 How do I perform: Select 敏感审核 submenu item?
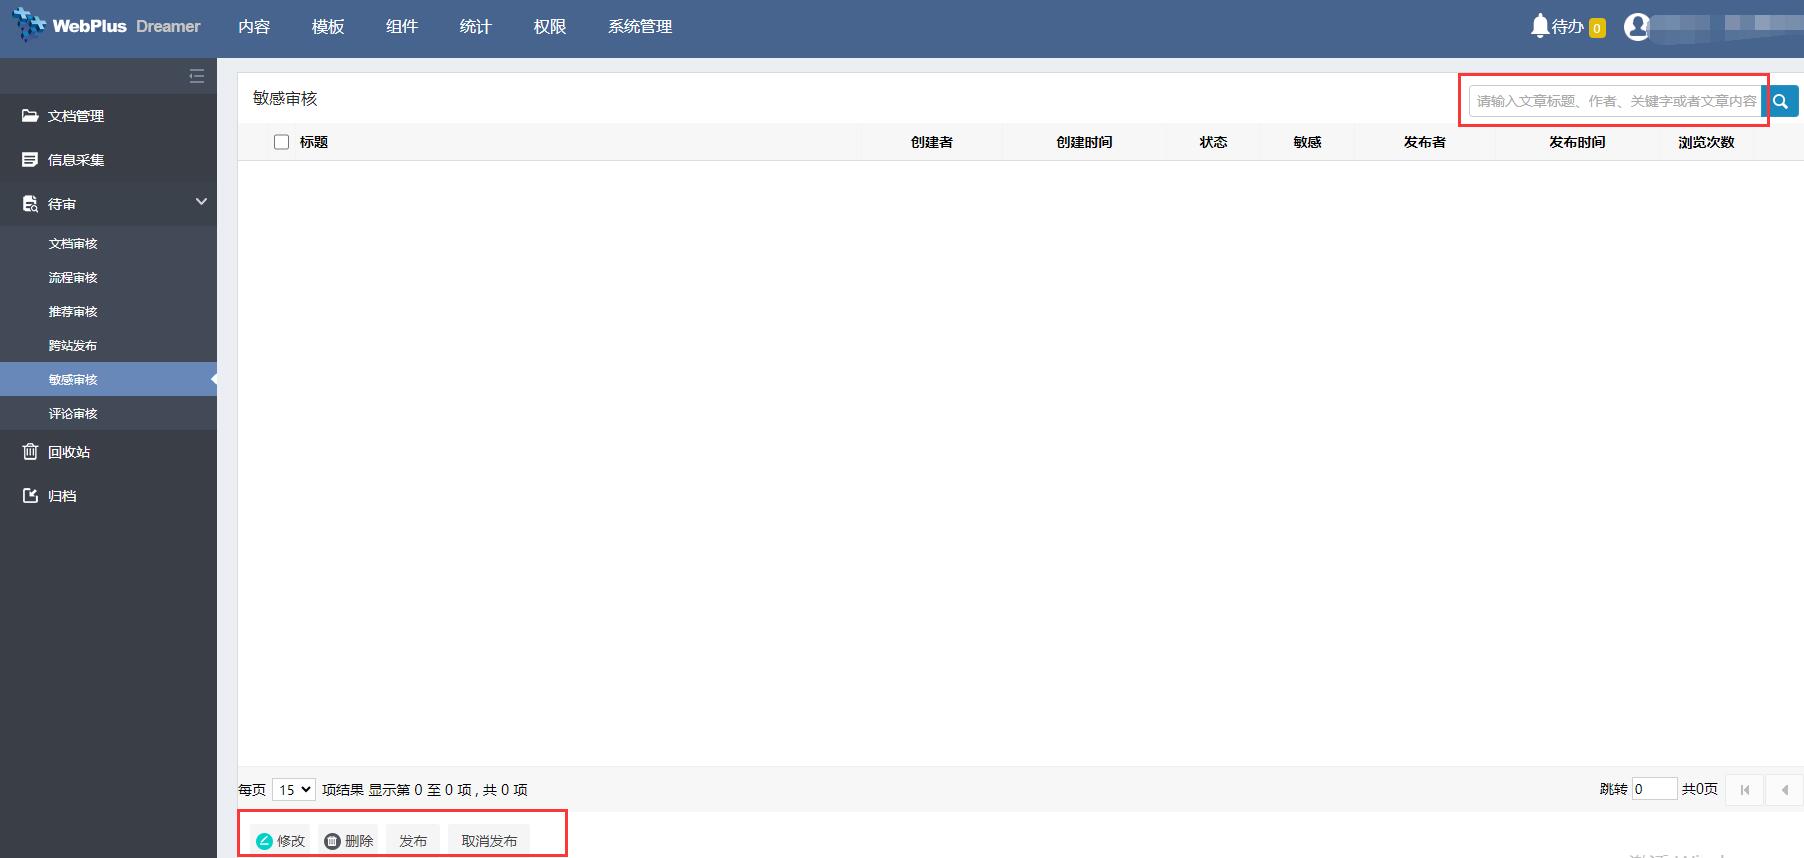(x=108, y=380)
